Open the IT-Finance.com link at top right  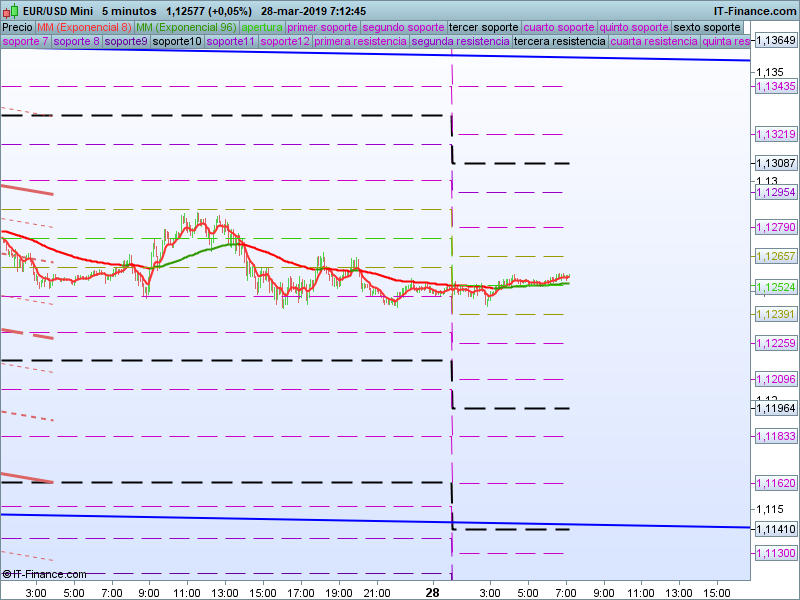click(x=755, y=10)
